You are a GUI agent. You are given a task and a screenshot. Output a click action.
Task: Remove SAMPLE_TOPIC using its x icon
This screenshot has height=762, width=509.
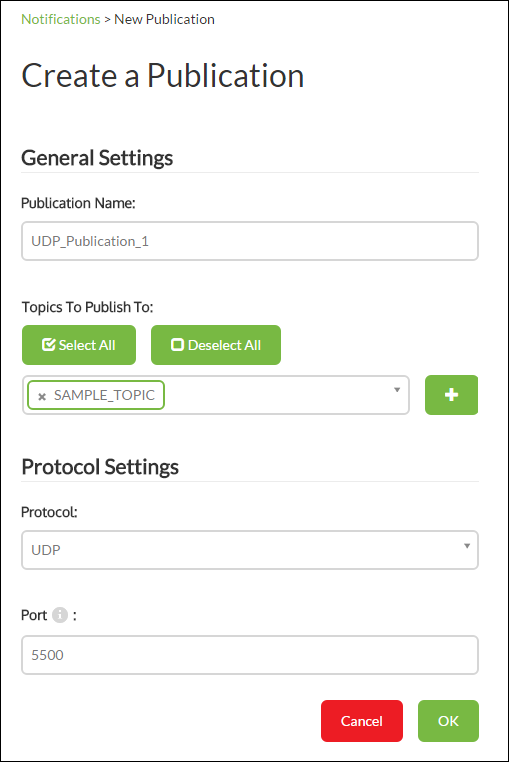click(42, 396)
